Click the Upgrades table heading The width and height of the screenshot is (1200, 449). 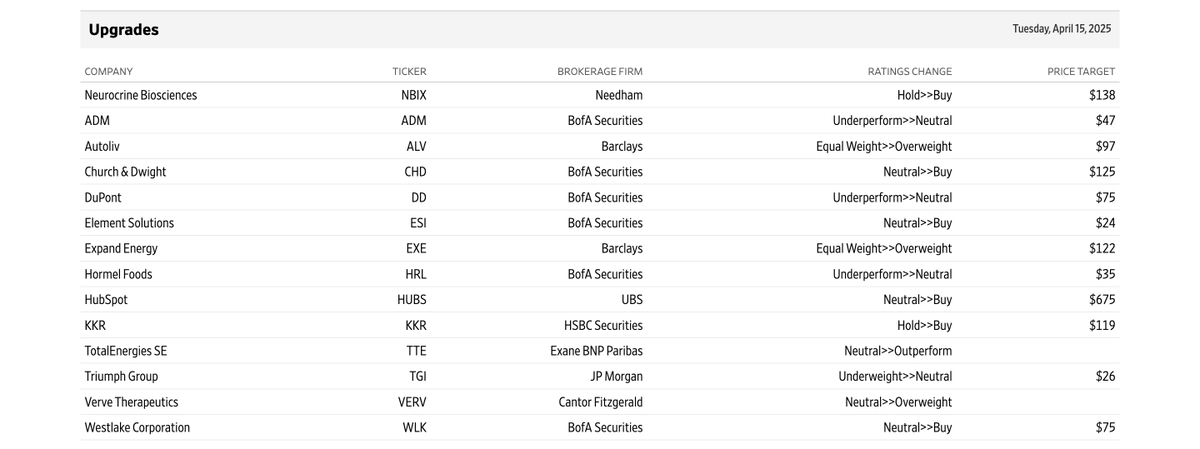tap(124, 30)
